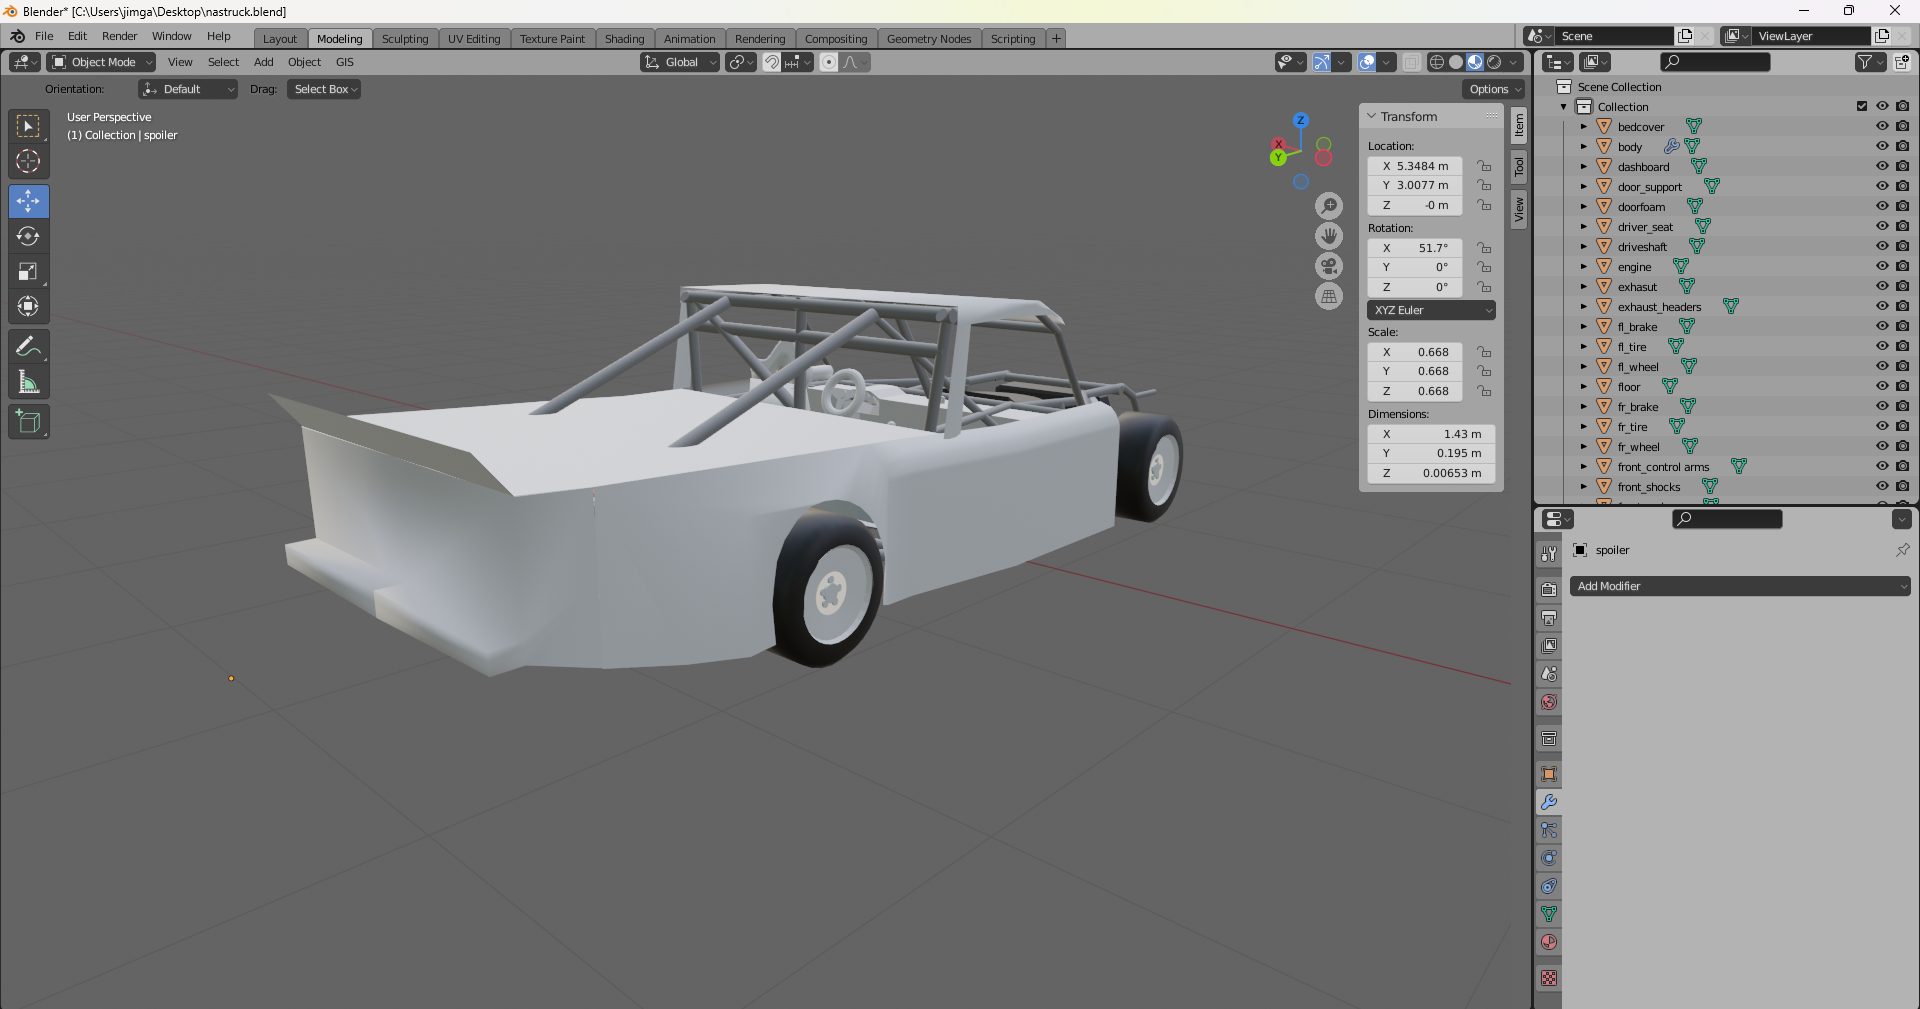Open Global transform orientation dropdown
This screenshot has width=1920, height=1009.
click(680, 62)
